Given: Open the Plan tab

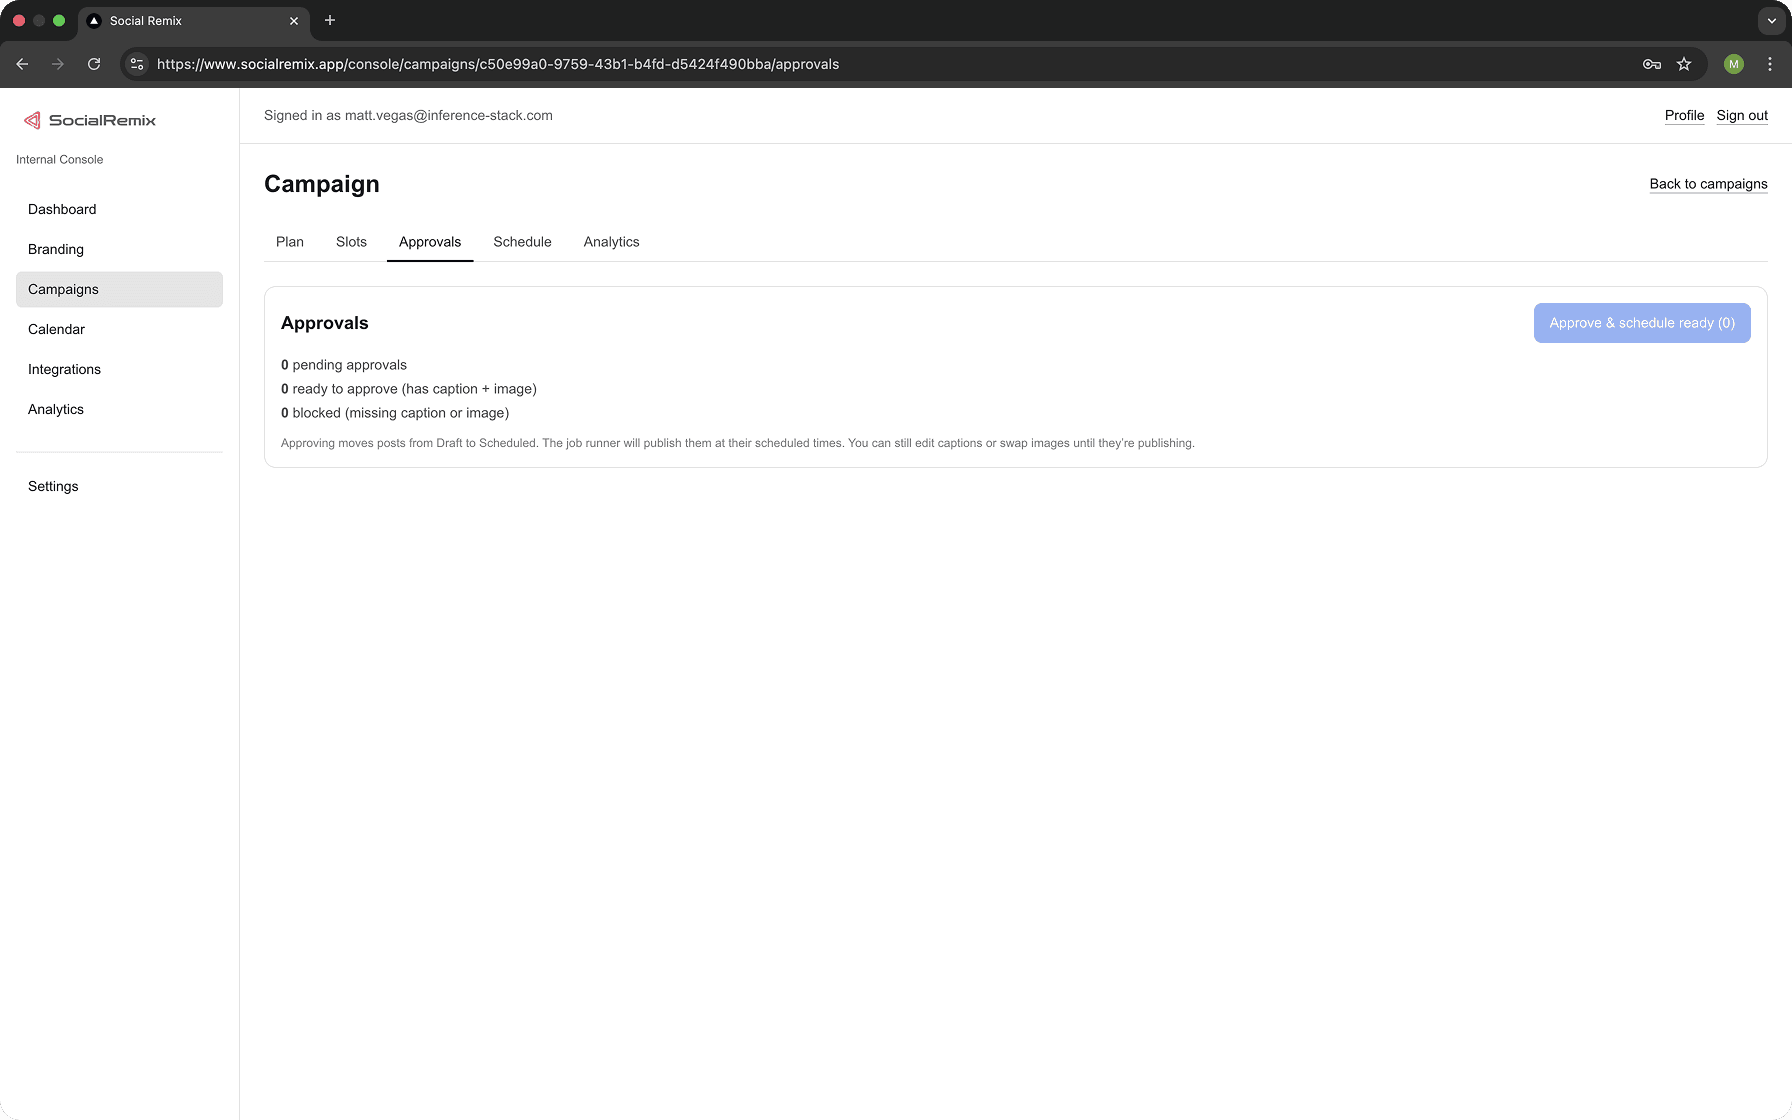Looking at the screenshot, I should click(290, 242).
